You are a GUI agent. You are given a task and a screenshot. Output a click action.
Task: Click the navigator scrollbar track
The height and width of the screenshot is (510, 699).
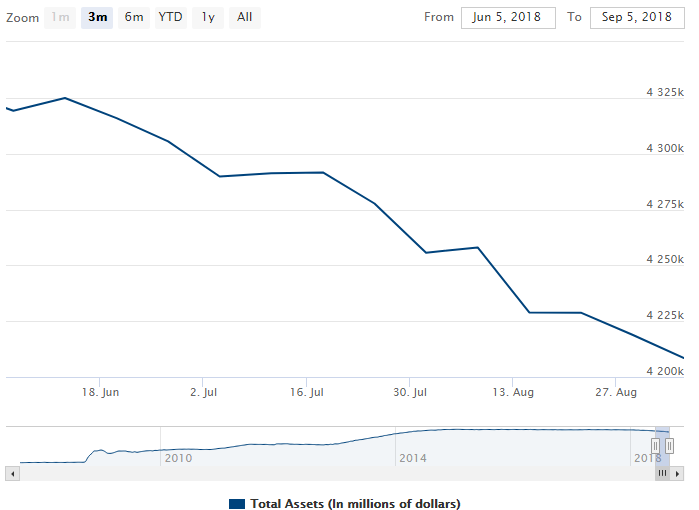(337, 473)
